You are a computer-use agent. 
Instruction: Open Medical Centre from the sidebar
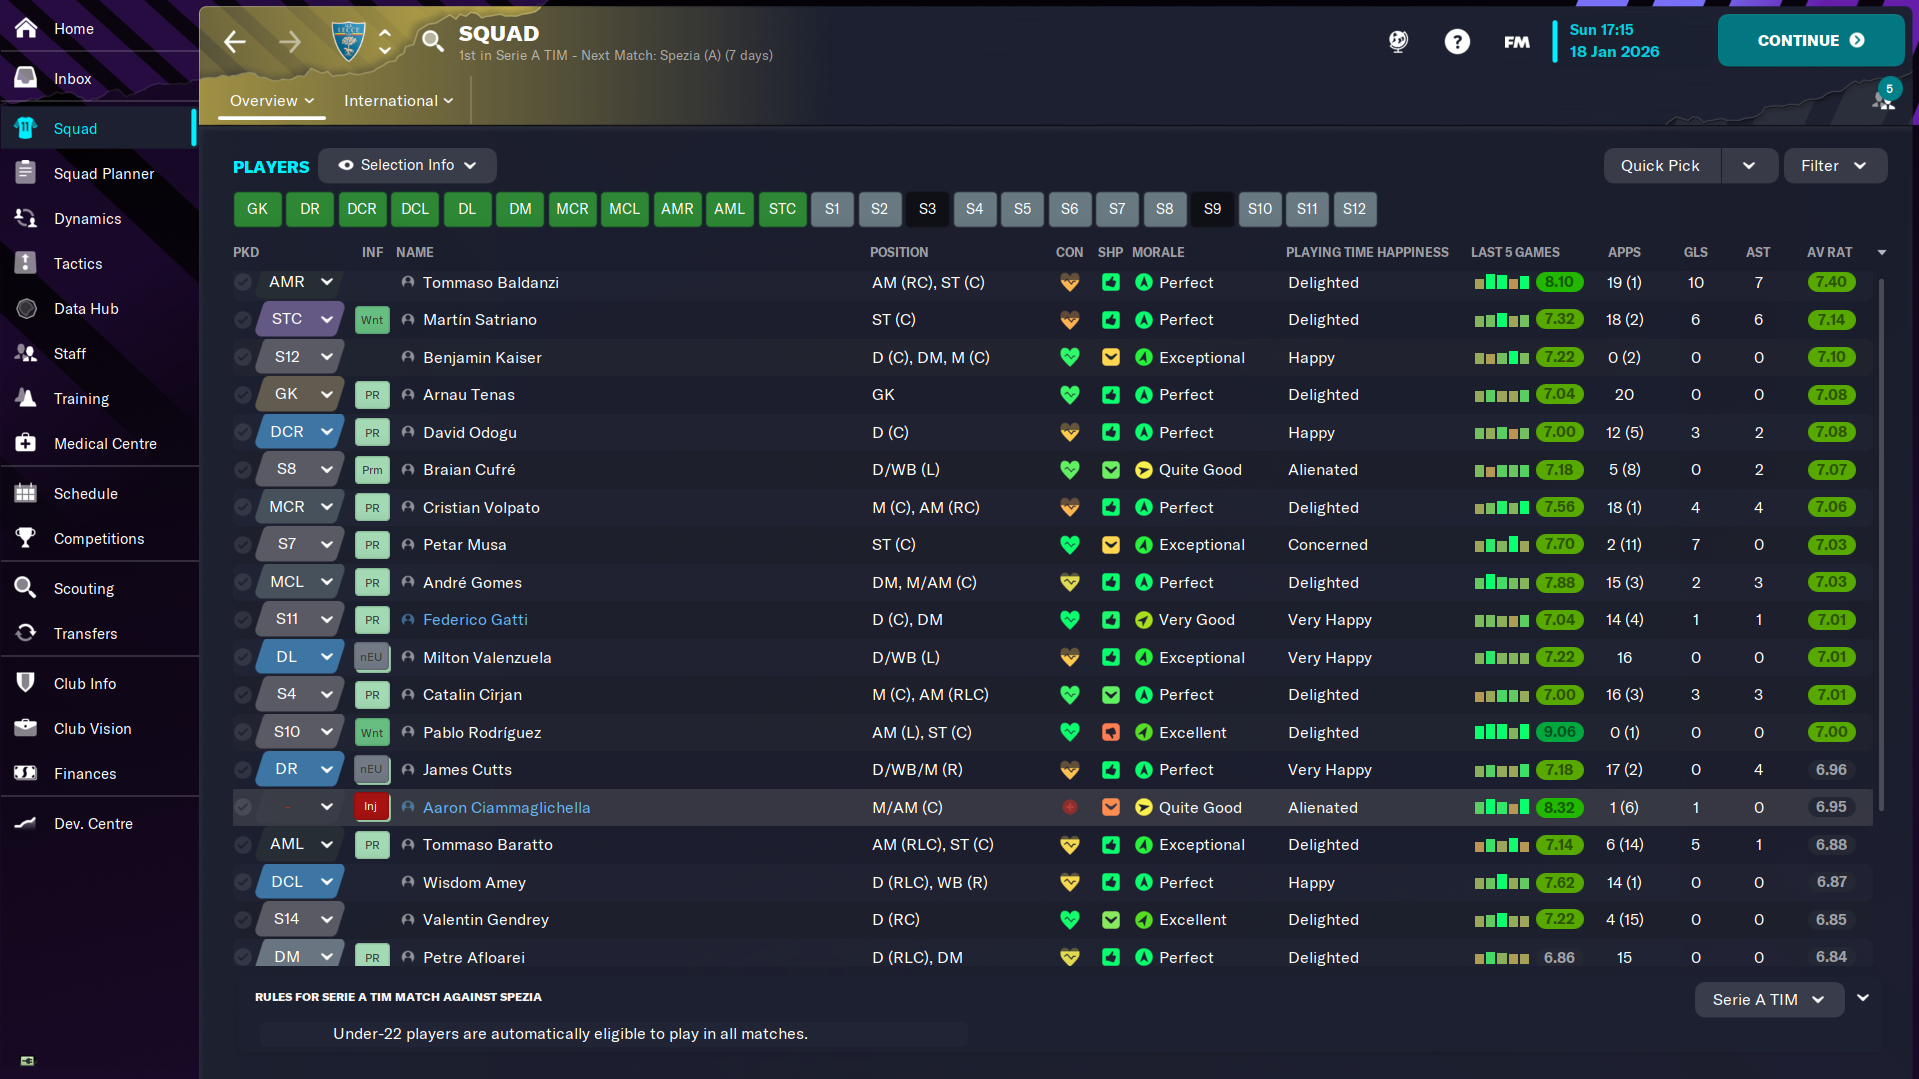click(104, 444)
